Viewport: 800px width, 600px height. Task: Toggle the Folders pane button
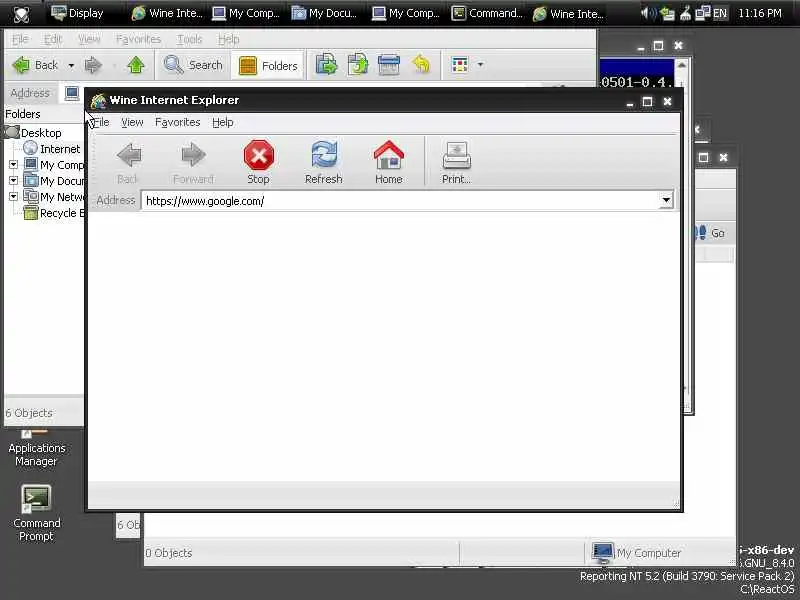[x=268, y=65]
